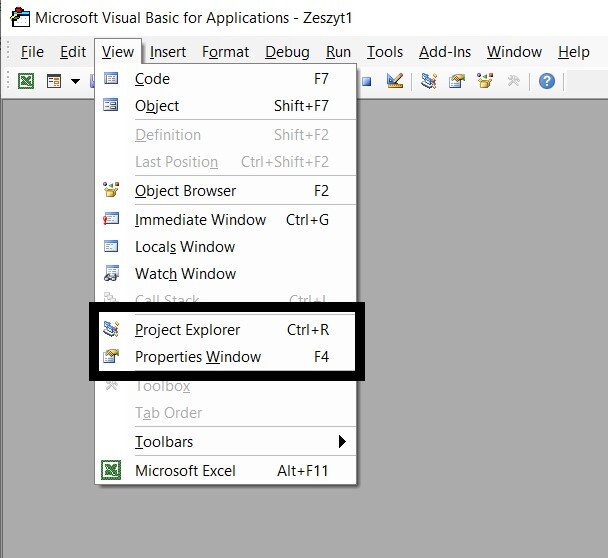The image size is (608, 558).
Task: Click the VBA application title bar icon
Action: coord(20,17)
